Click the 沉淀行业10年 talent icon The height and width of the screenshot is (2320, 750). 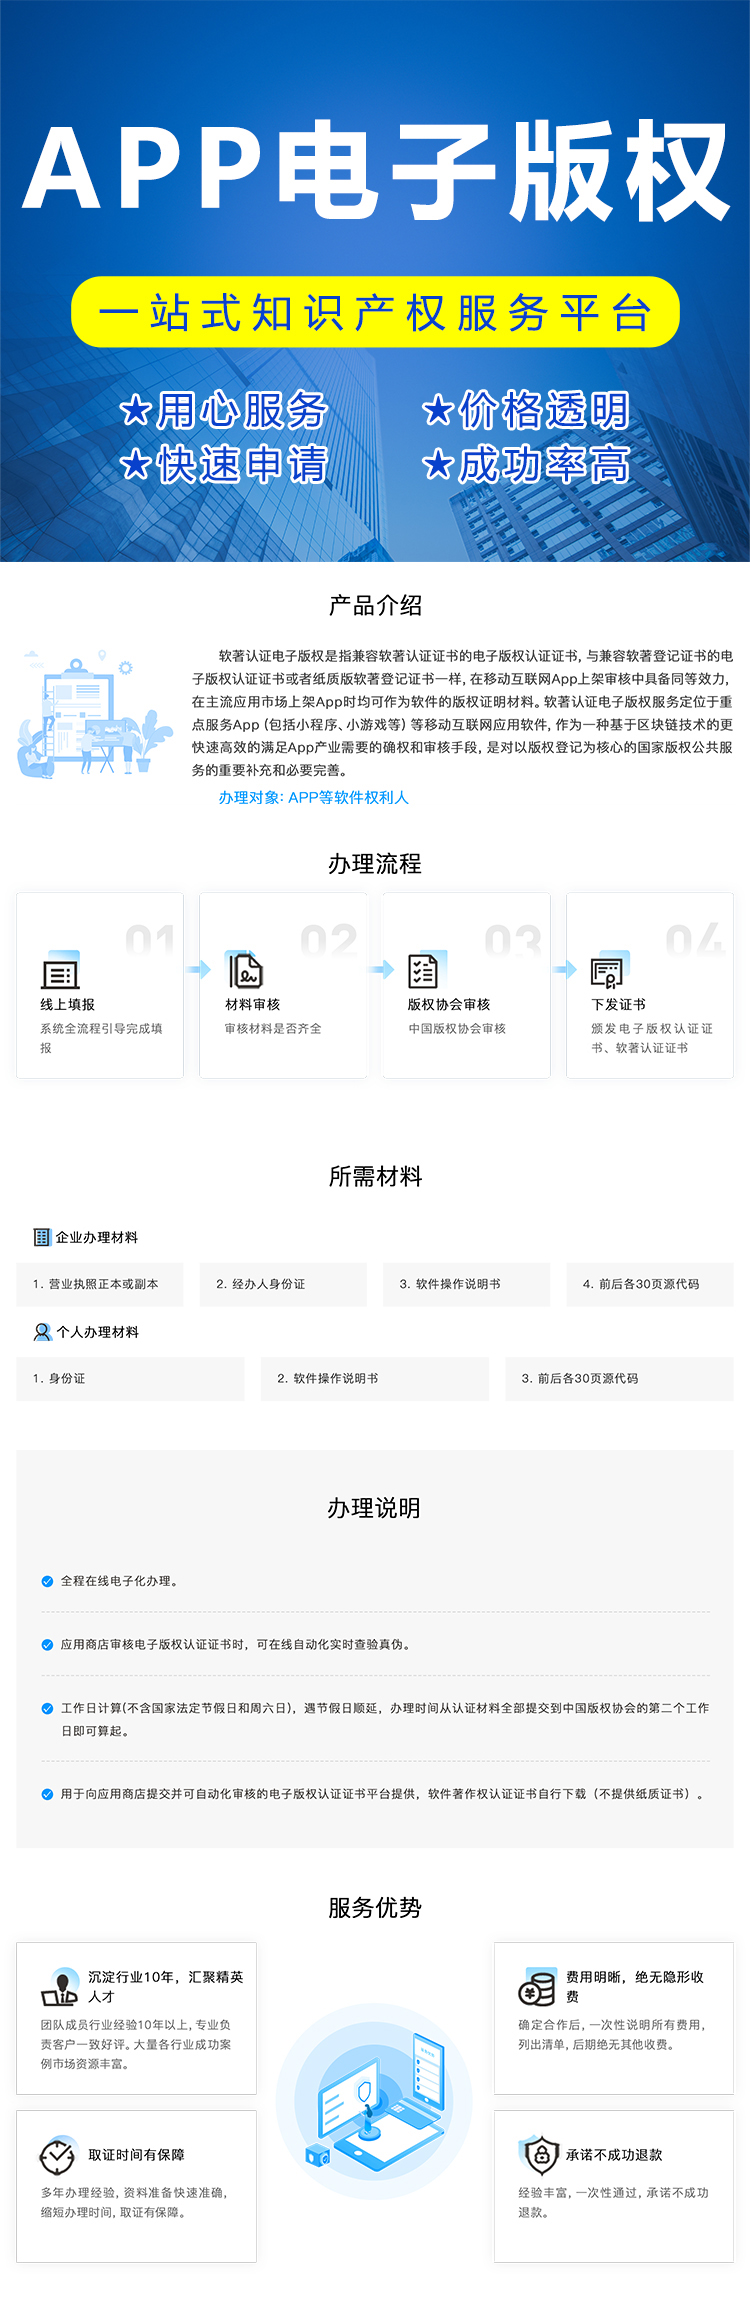pos(60,1987)
